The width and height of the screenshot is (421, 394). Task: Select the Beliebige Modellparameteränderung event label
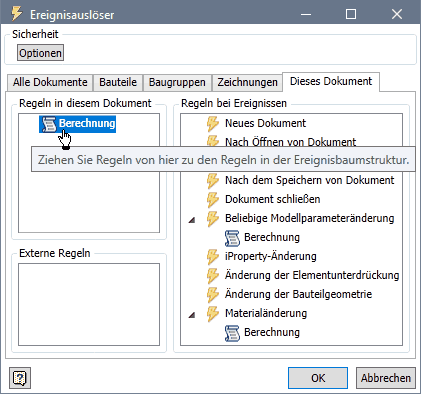(x=310, y=218)
